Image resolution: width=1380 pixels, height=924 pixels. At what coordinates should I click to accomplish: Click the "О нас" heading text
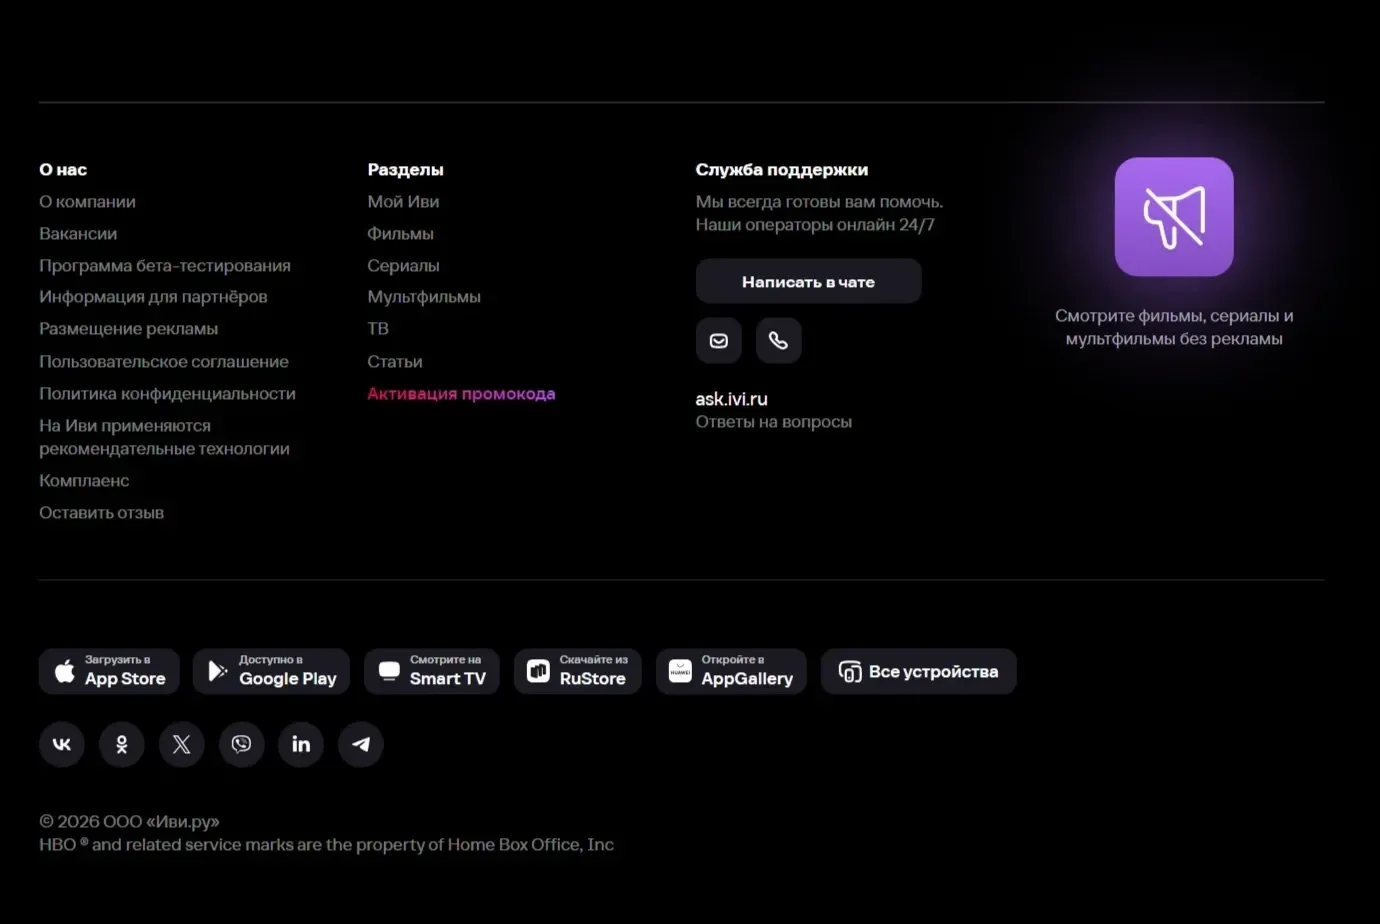(x=63, y=169)
